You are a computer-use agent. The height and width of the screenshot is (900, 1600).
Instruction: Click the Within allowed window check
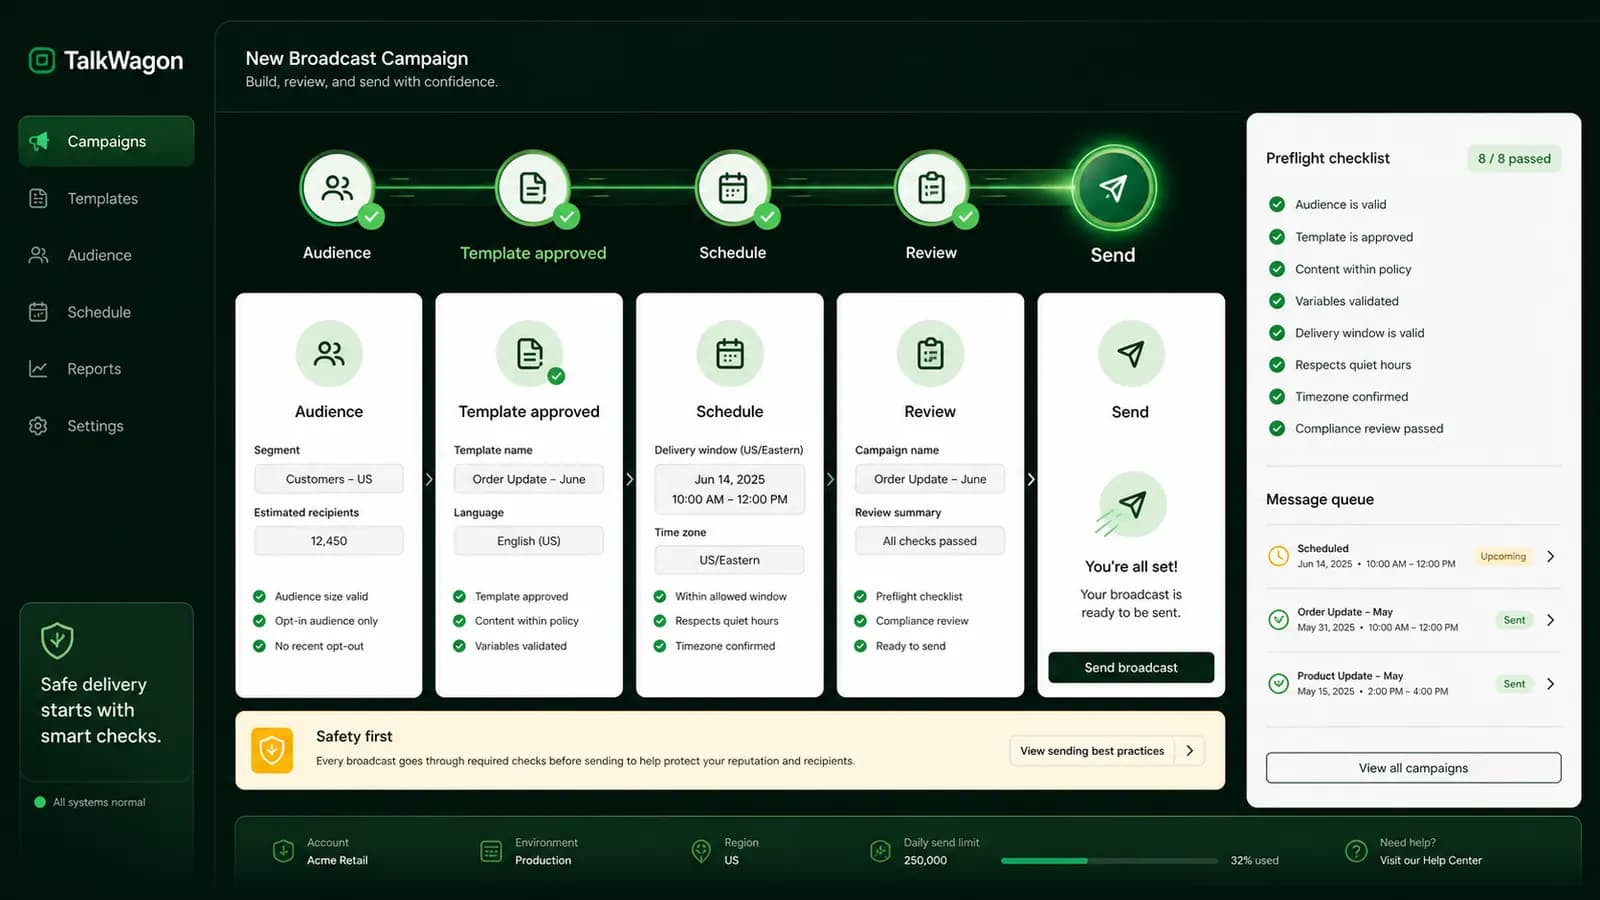click(x=660, y=596)
